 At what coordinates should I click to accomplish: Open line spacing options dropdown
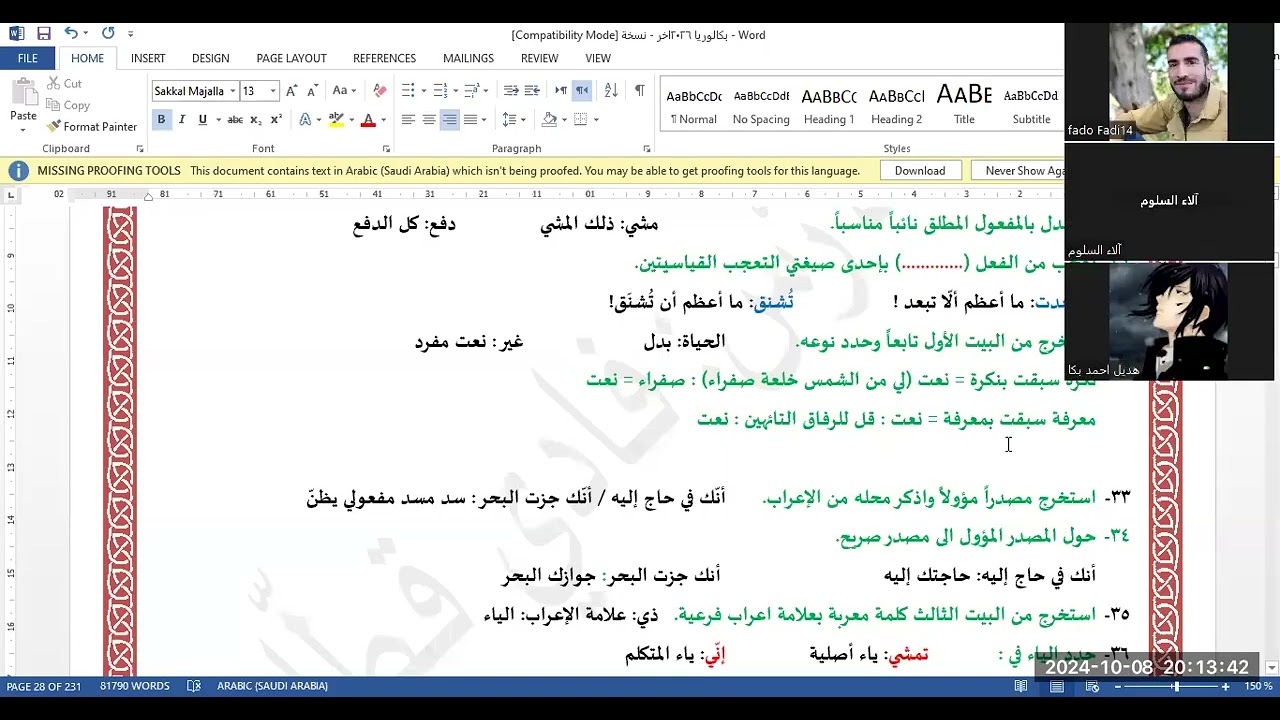524,120
